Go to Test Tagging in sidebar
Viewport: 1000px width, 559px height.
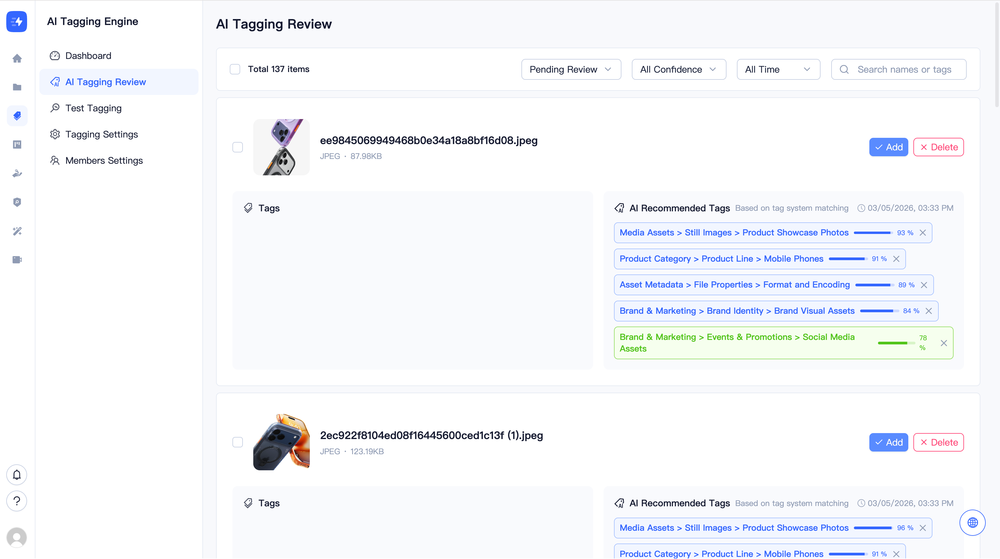[93, 108]
